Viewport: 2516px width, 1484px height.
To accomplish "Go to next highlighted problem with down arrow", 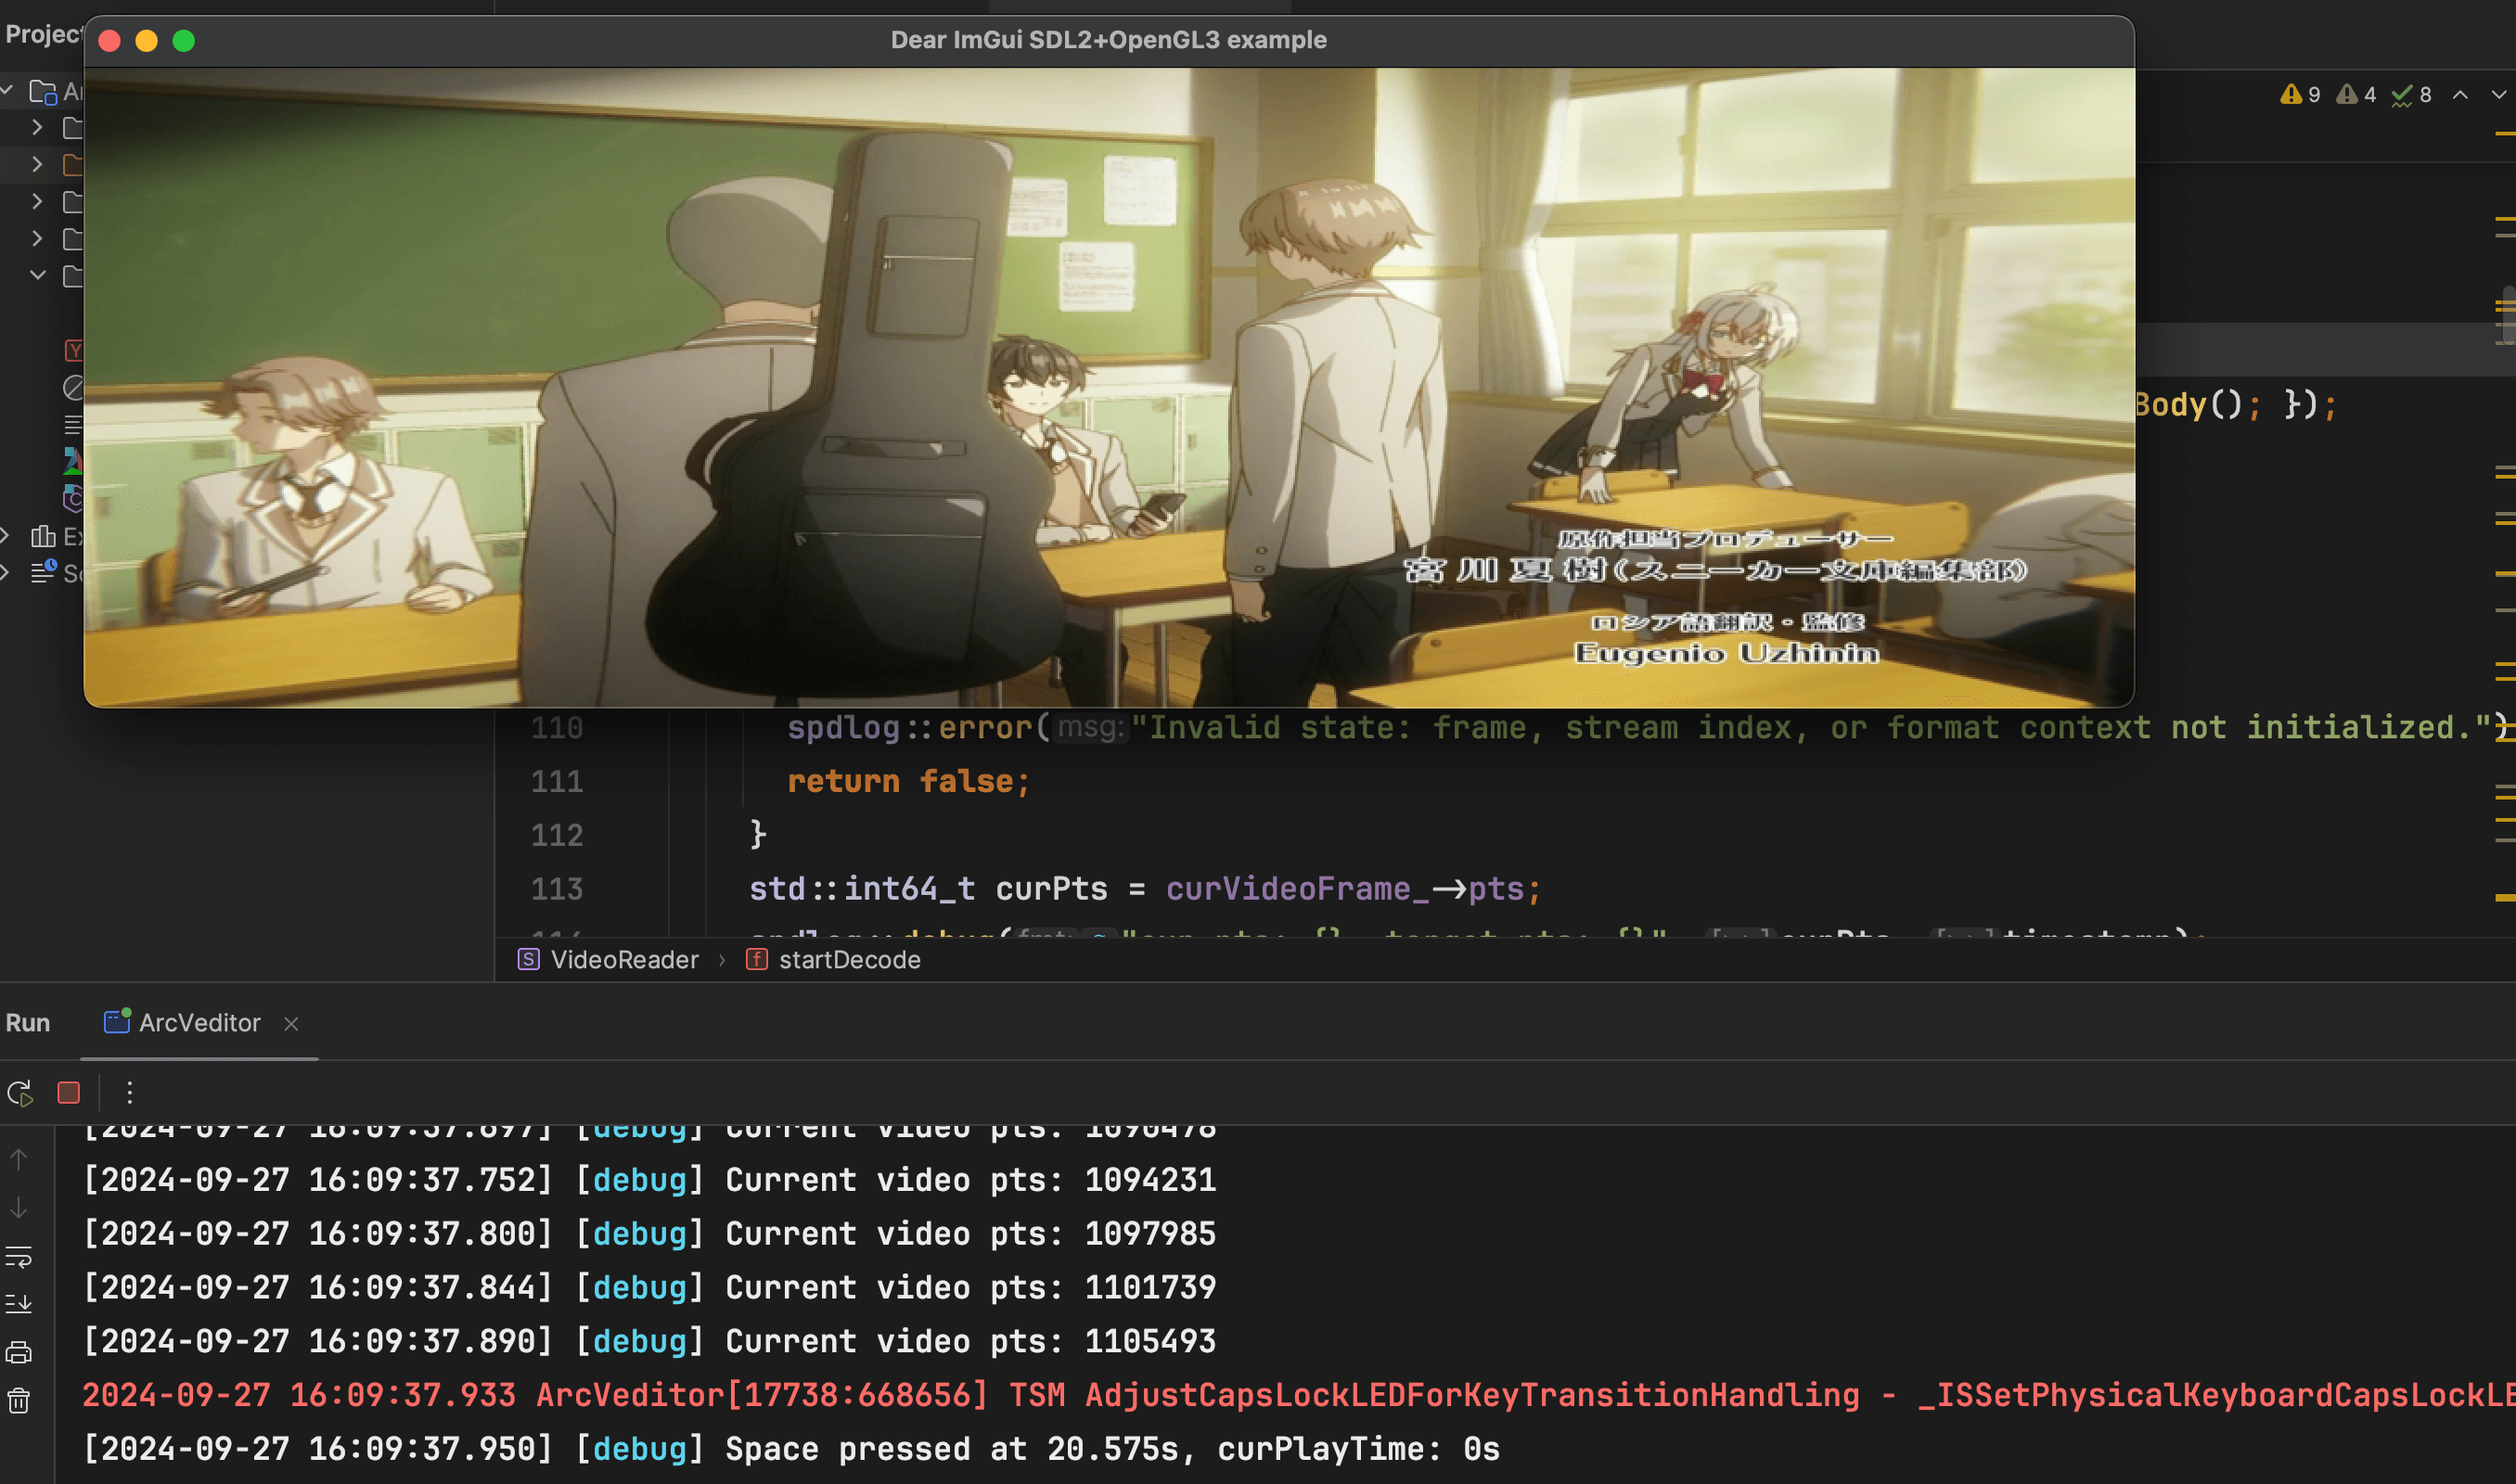I will (x=2499, y=94).
